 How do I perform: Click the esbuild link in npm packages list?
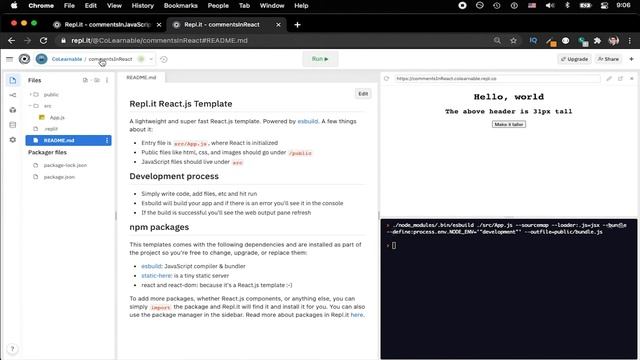[x=151, y=266]
